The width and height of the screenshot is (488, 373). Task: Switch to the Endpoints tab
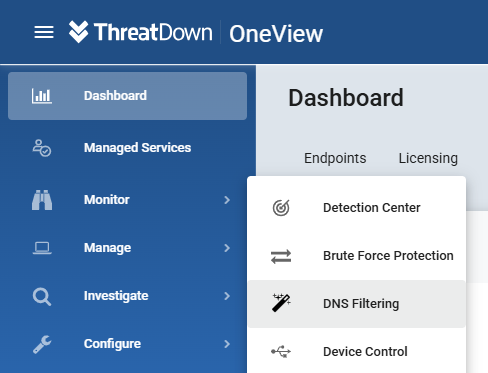click(335, 158)
